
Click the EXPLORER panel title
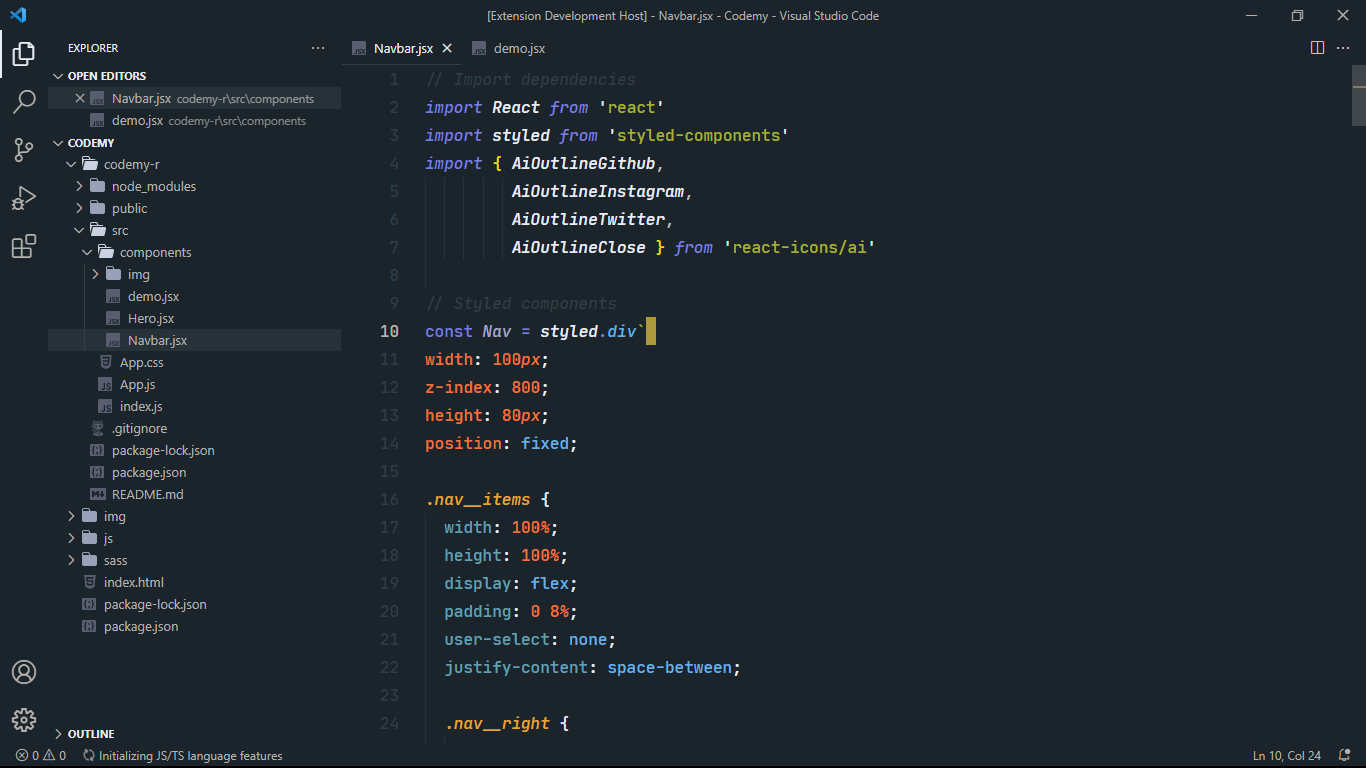click(x=93, y=48)
